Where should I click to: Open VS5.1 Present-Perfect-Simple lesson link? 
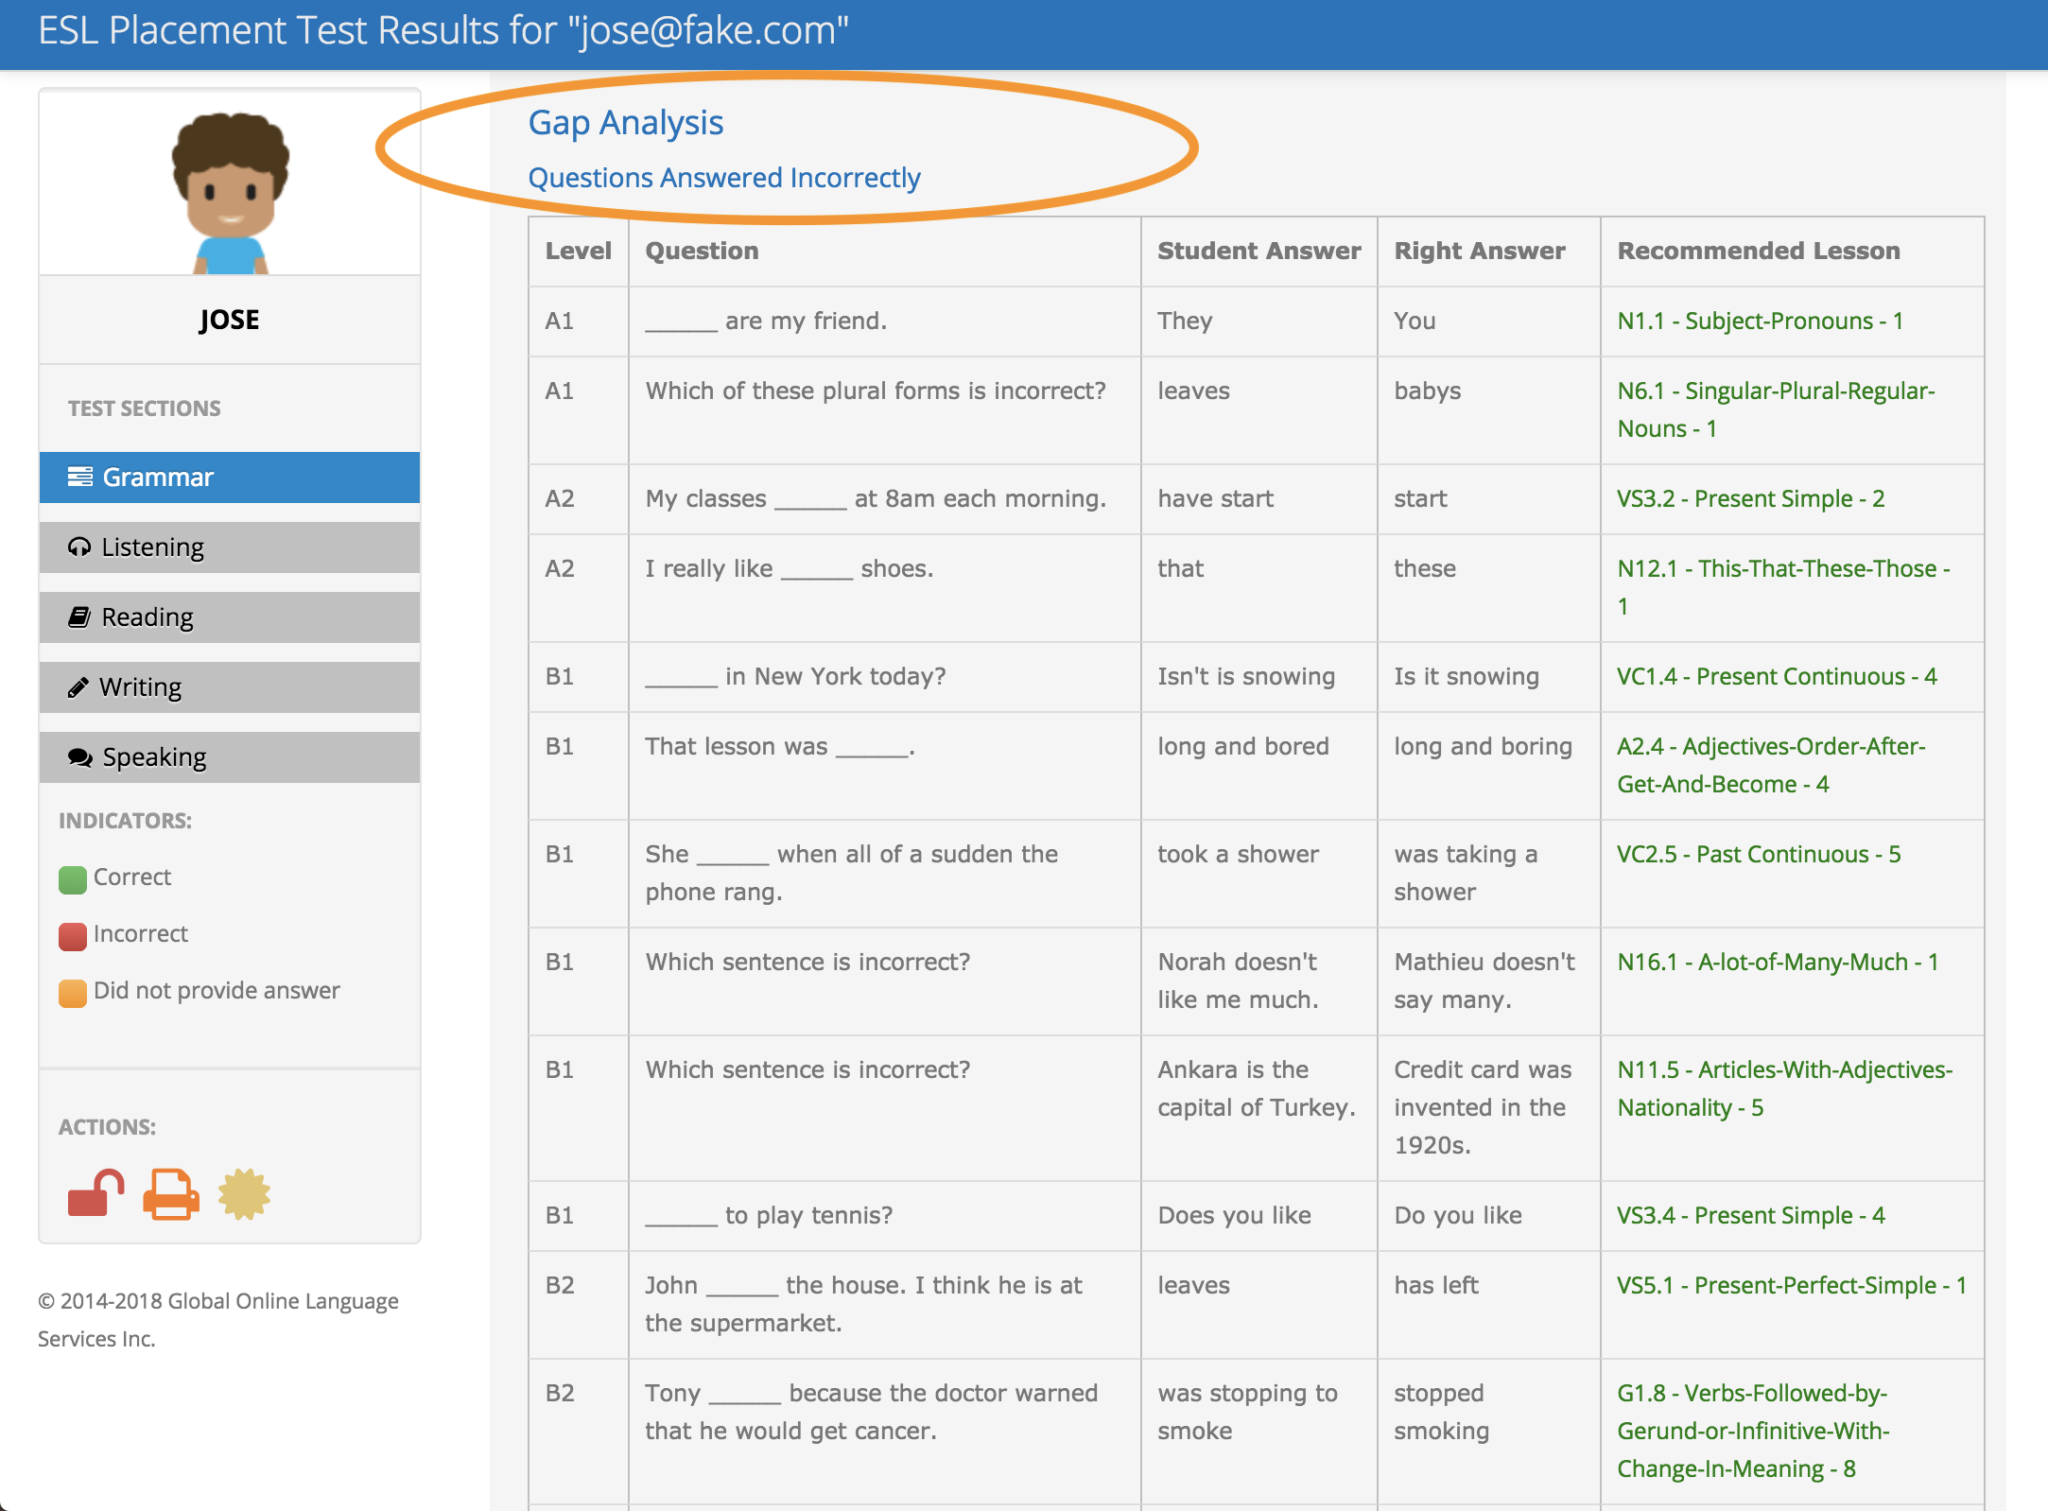[1791, 1286]
